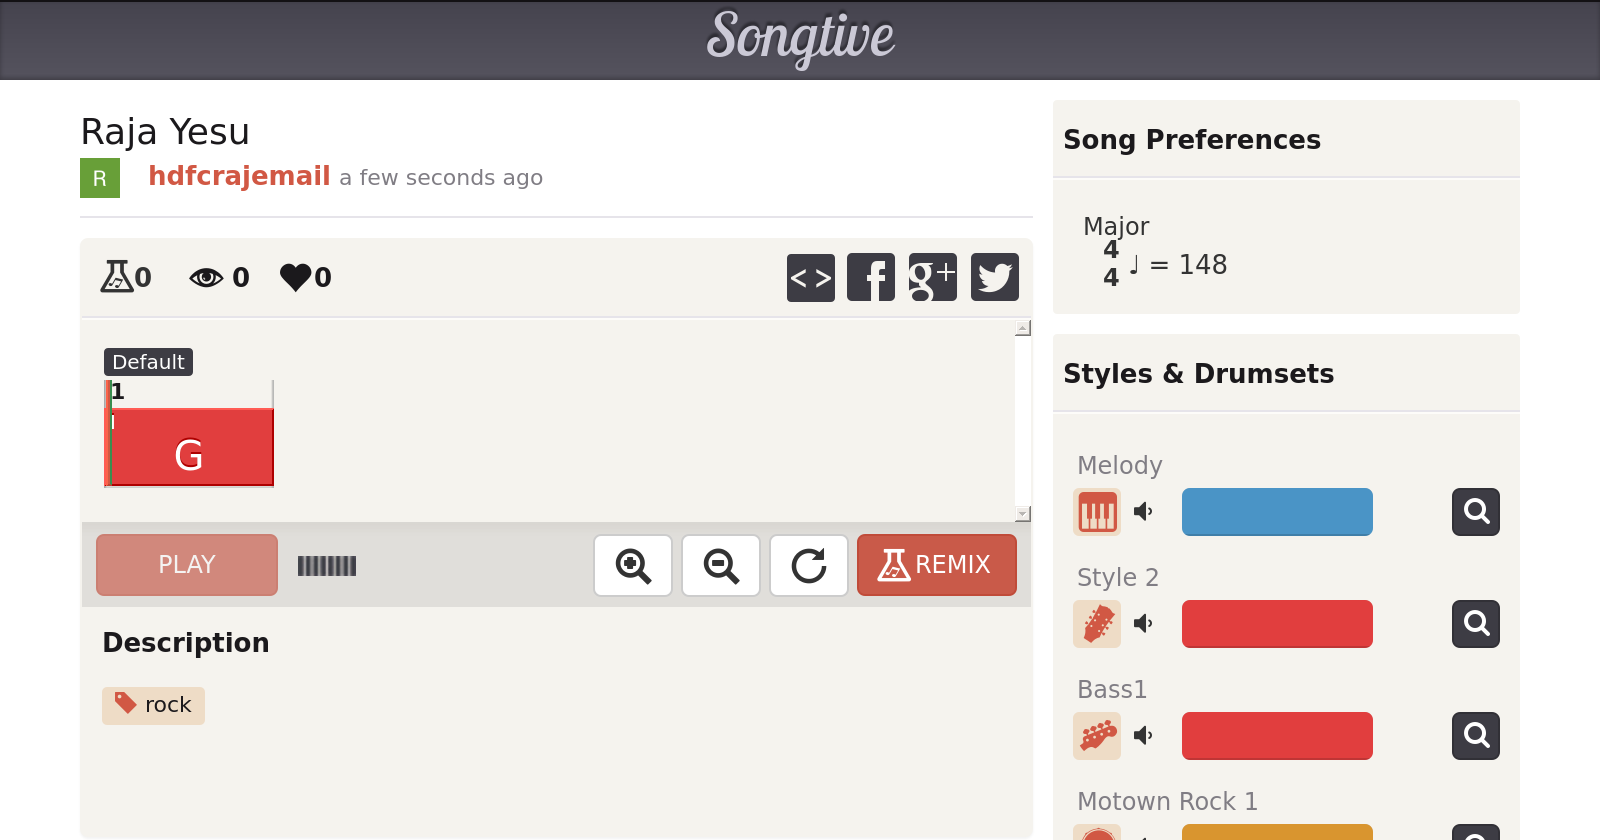Share song on Facebook
The width and height of the screenshot is (1600, 840).
871,277
